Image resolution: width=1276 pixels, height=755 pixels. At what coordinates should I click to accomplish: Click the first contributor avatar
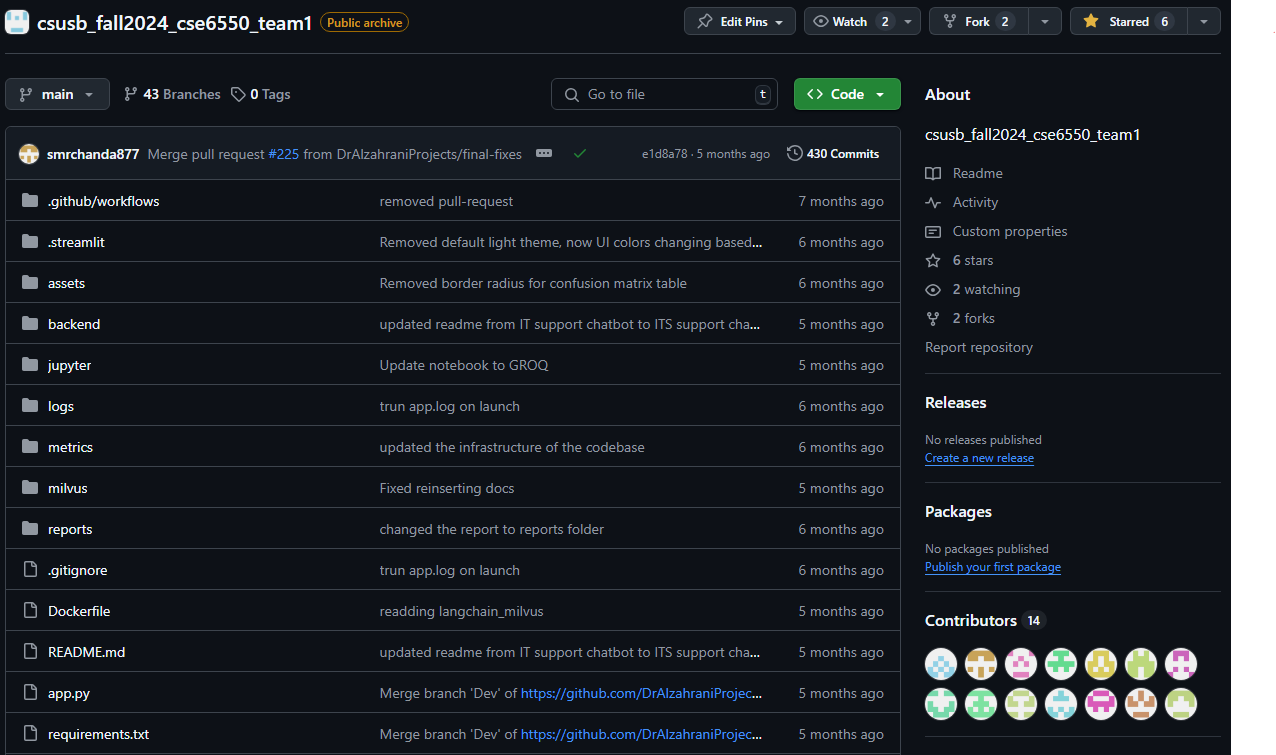click(941, 663)
